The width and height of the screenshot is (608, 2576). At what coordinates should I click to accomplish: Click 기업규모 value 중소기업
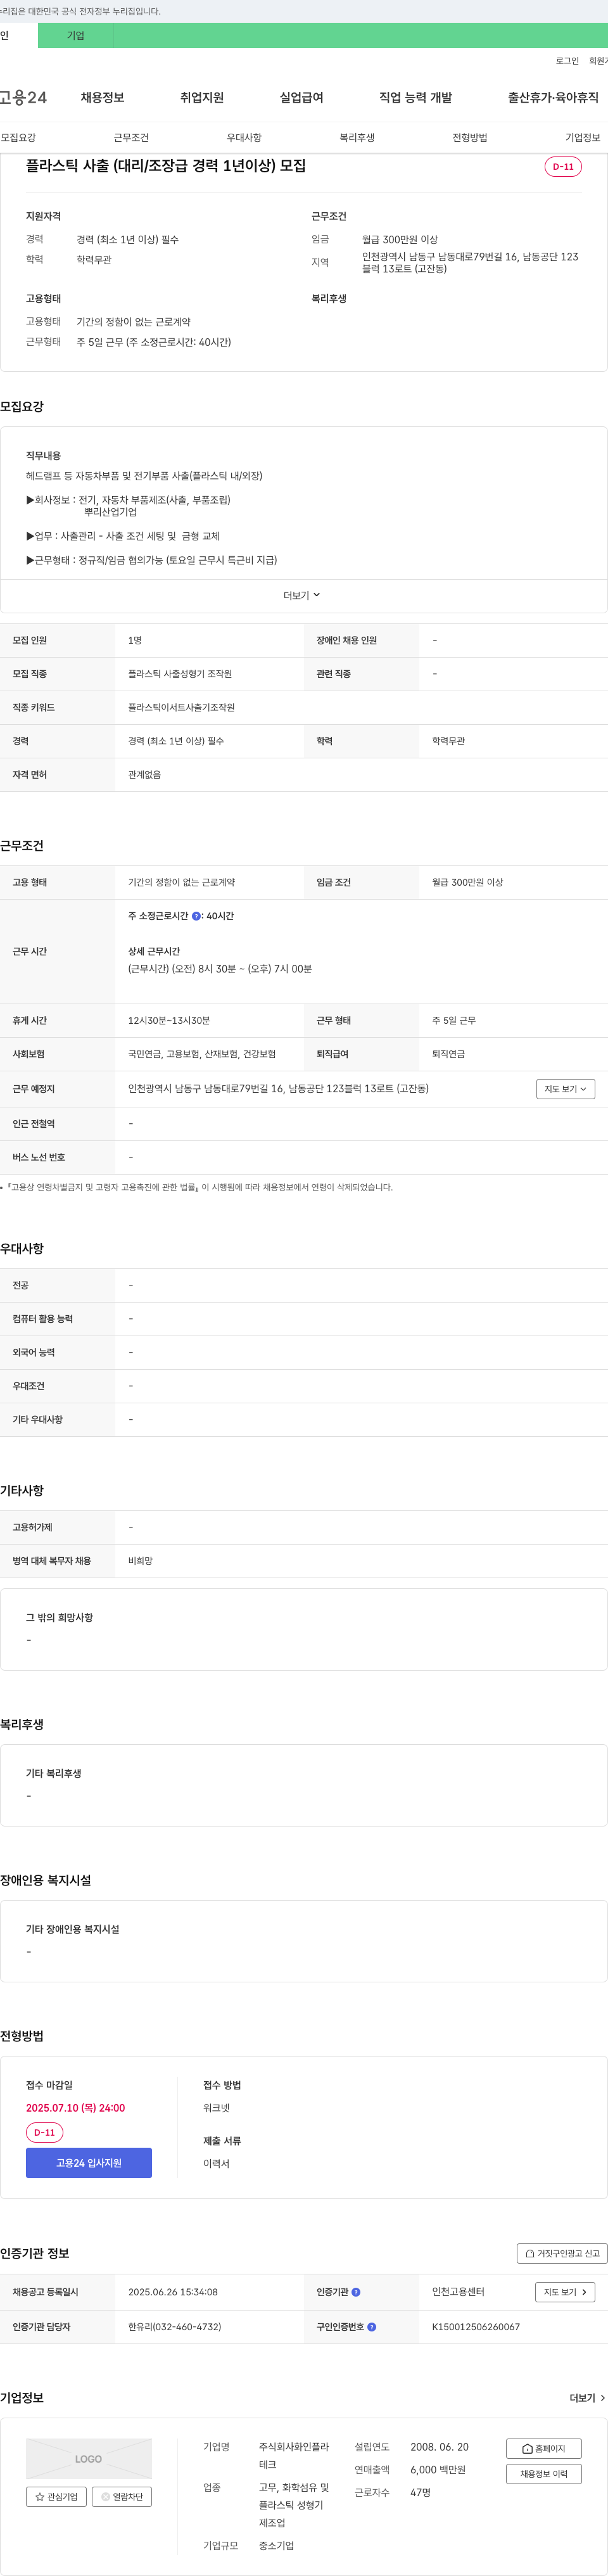coord(276,2546)
